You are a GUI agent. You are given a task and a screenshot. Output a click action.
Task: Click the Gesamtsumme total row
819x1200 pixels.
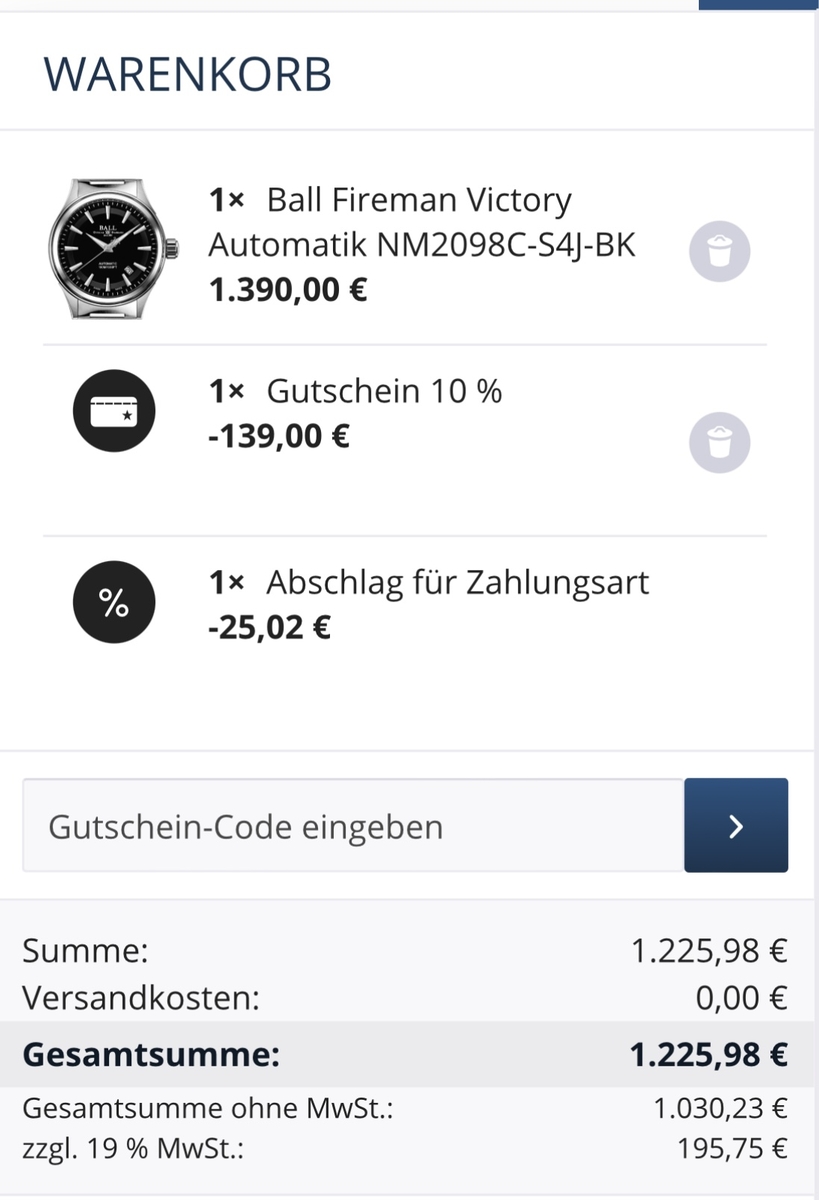409,1054
